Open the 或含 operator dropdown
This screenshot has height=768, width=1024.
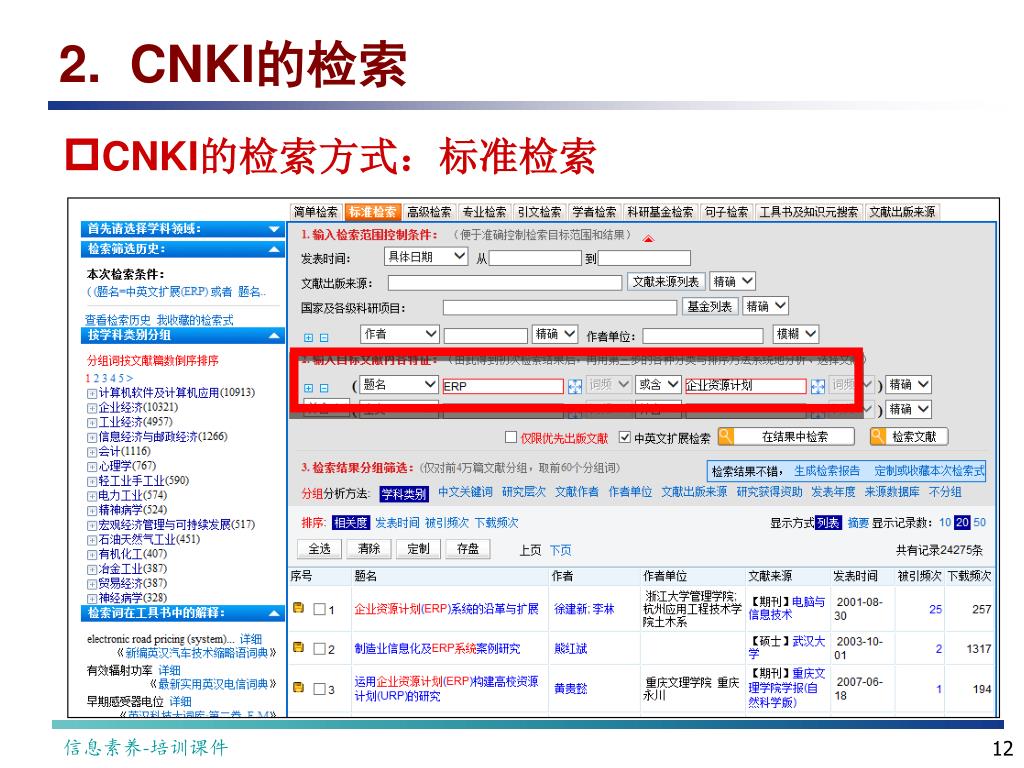point(658,385)
